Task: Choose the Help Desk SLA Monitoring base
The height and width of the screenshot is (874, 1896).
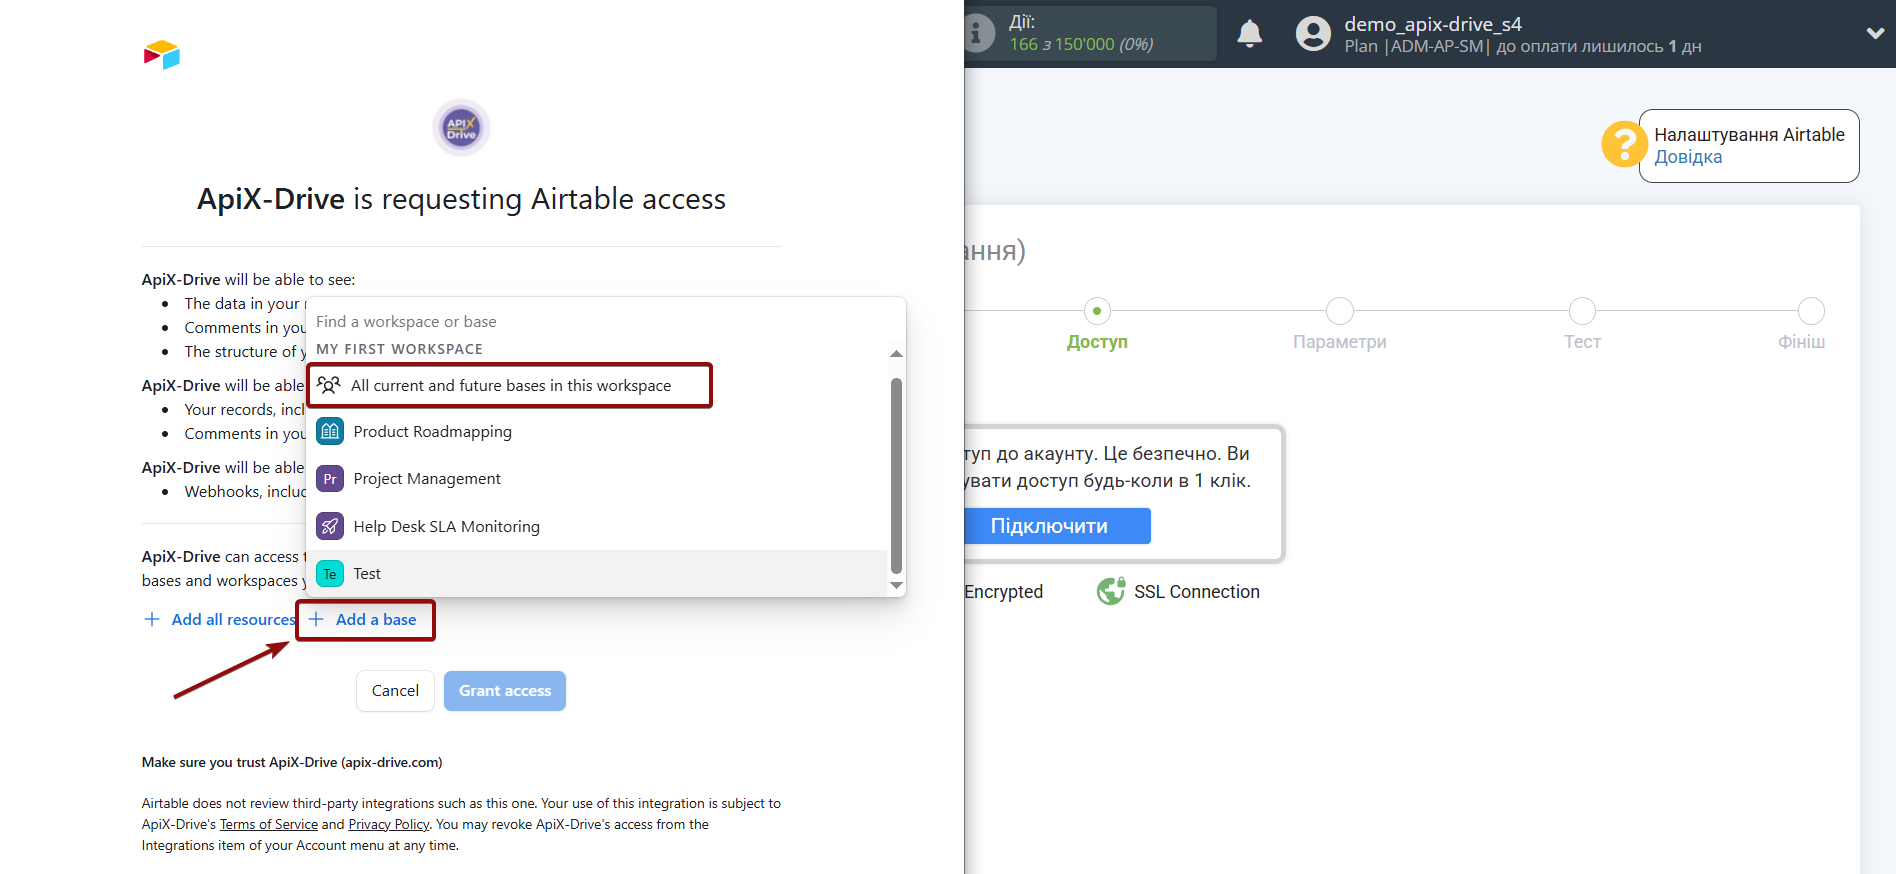Action: tap(597, 526)
